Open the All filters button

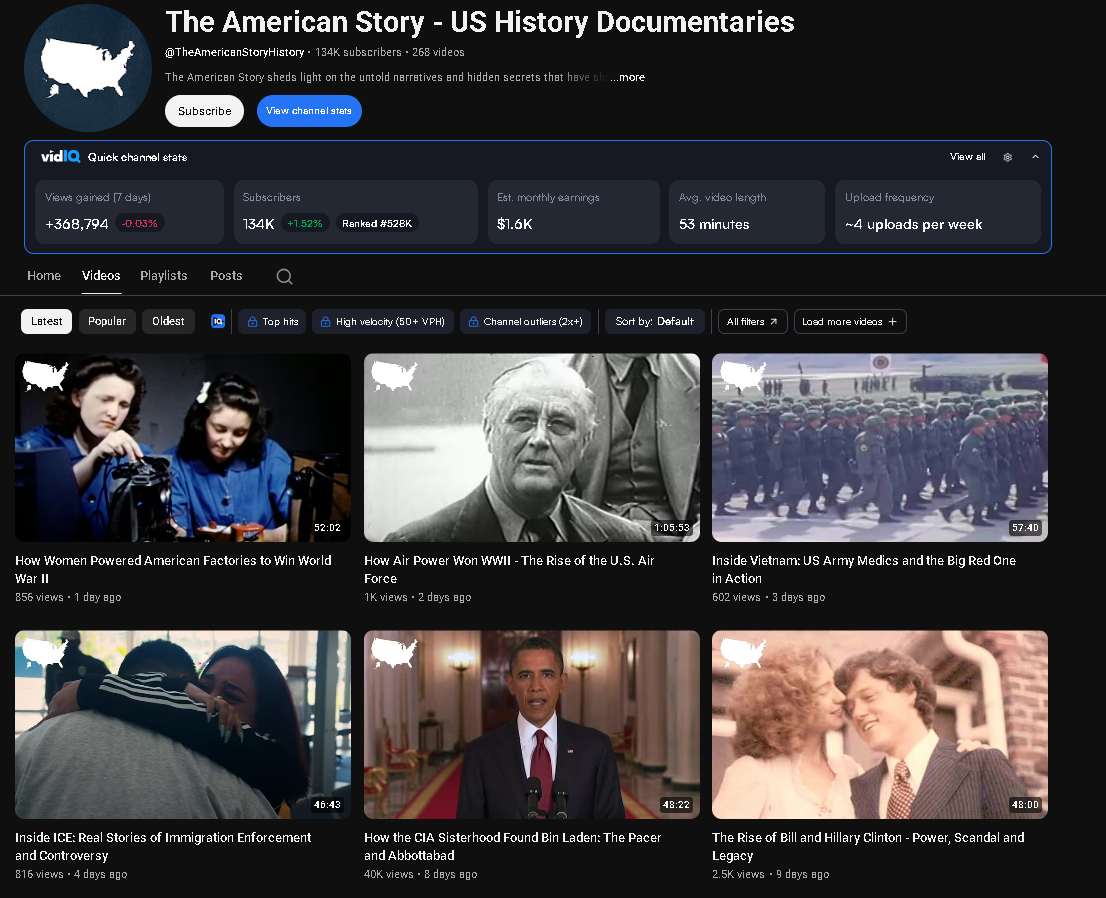tap(752, 322)
